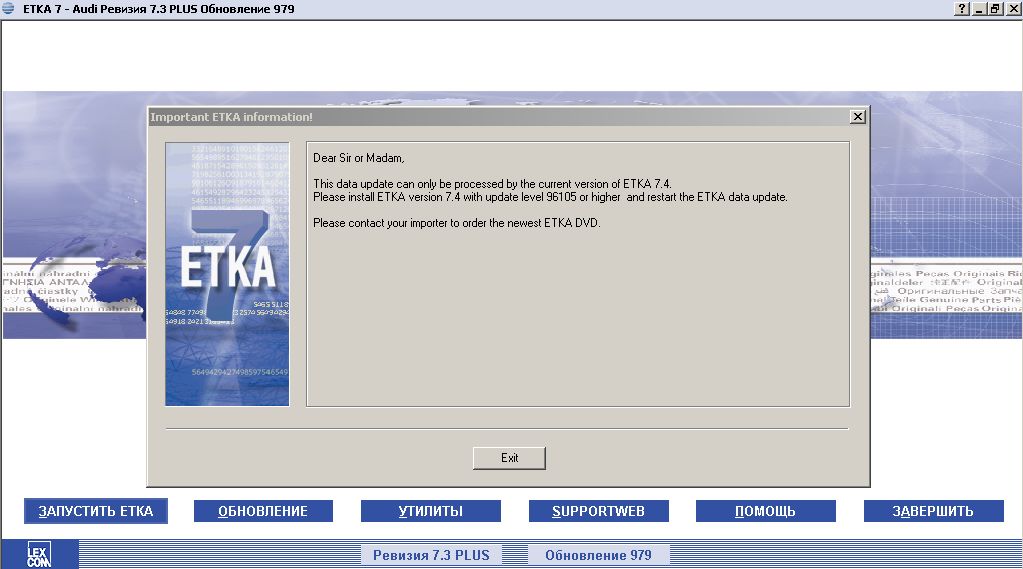Open the ОБНОВЛЕНИЕ update section
This screenshot has height=569, width=1023.
263,511
